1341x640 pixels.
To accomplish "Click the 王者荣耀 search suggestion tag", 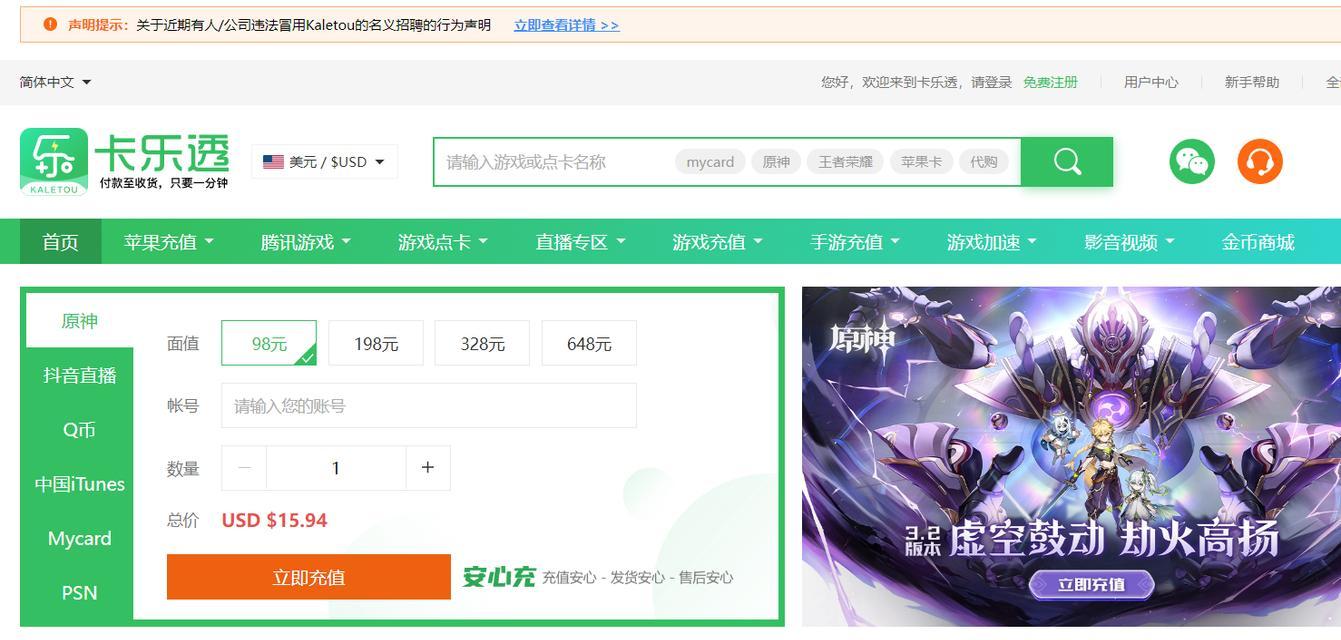I will point(845,162).
